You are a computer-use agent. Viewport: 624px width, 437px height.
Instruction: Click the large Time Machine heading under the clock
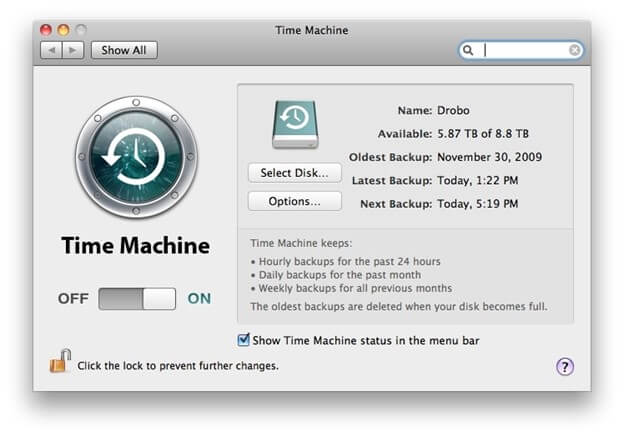click(x=136, y=245)
